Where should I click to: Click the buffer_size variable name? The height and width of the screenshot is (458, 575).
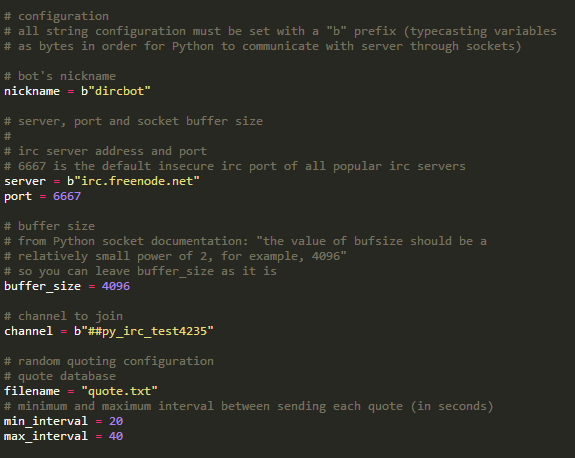(x=43, y=286)
